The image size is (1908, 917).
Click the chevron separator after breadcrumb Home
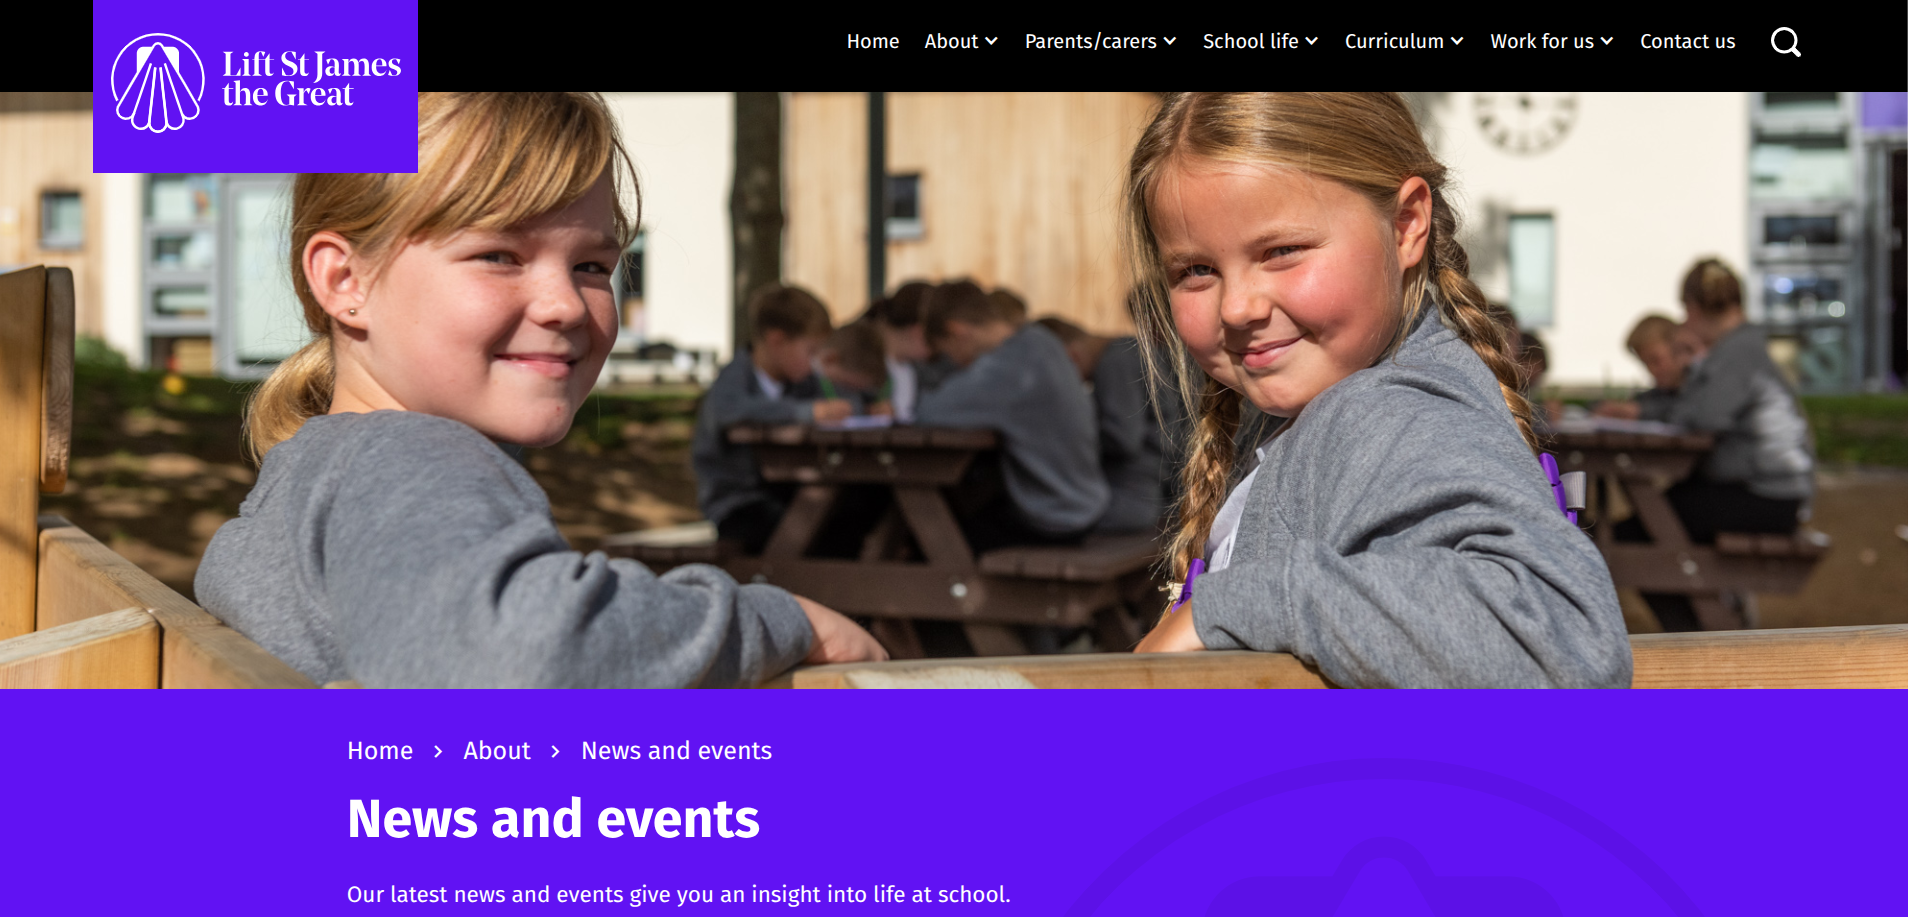438,751
